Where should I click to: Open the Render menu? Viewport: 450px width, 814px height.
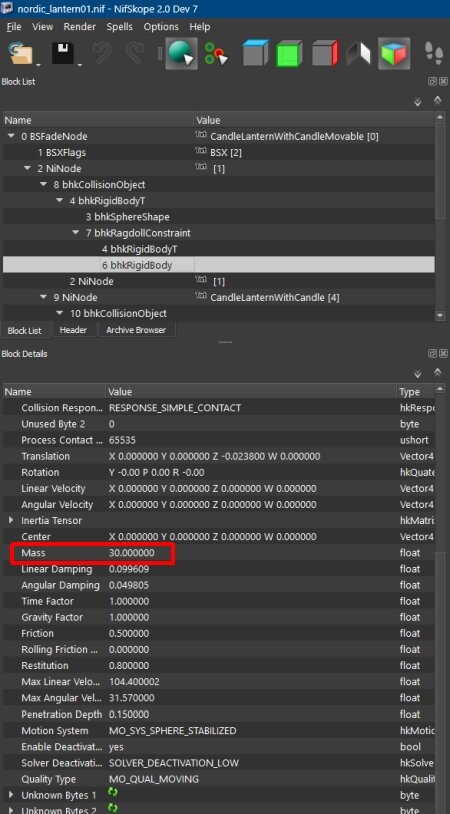click(x=79, y=26)
